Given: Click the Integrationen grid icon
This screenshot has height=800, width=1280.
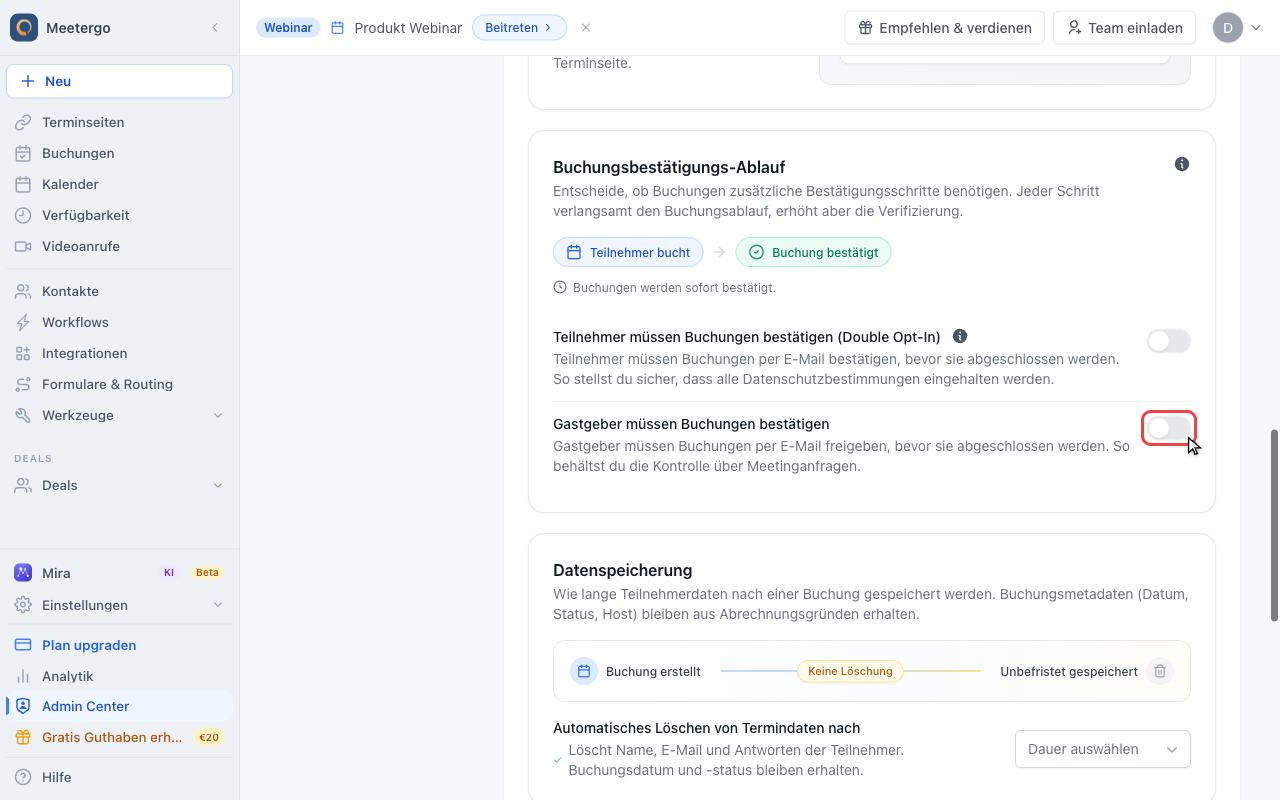Looking at the screenshot, I should point(23,353).
